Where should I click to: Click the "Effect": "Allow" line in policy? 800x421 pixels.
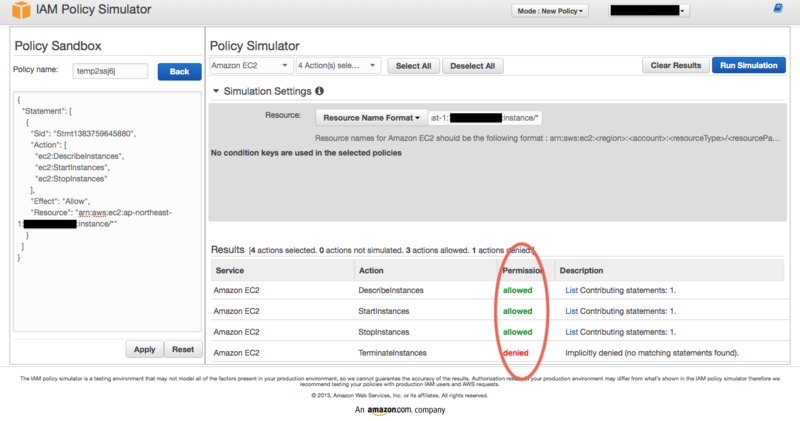point(60,201)
